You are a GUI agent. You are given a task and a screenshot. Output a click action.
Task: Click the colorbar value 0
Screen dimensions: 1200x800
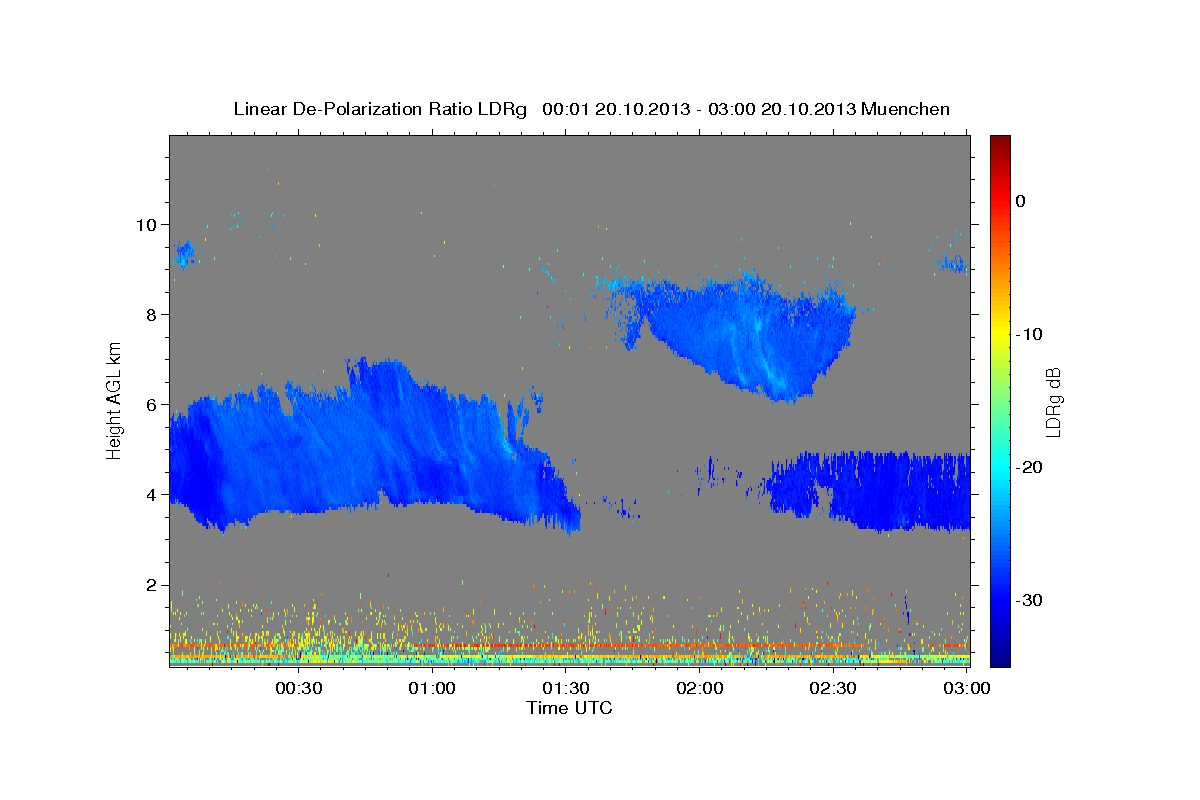click(x=1021, y=201)
